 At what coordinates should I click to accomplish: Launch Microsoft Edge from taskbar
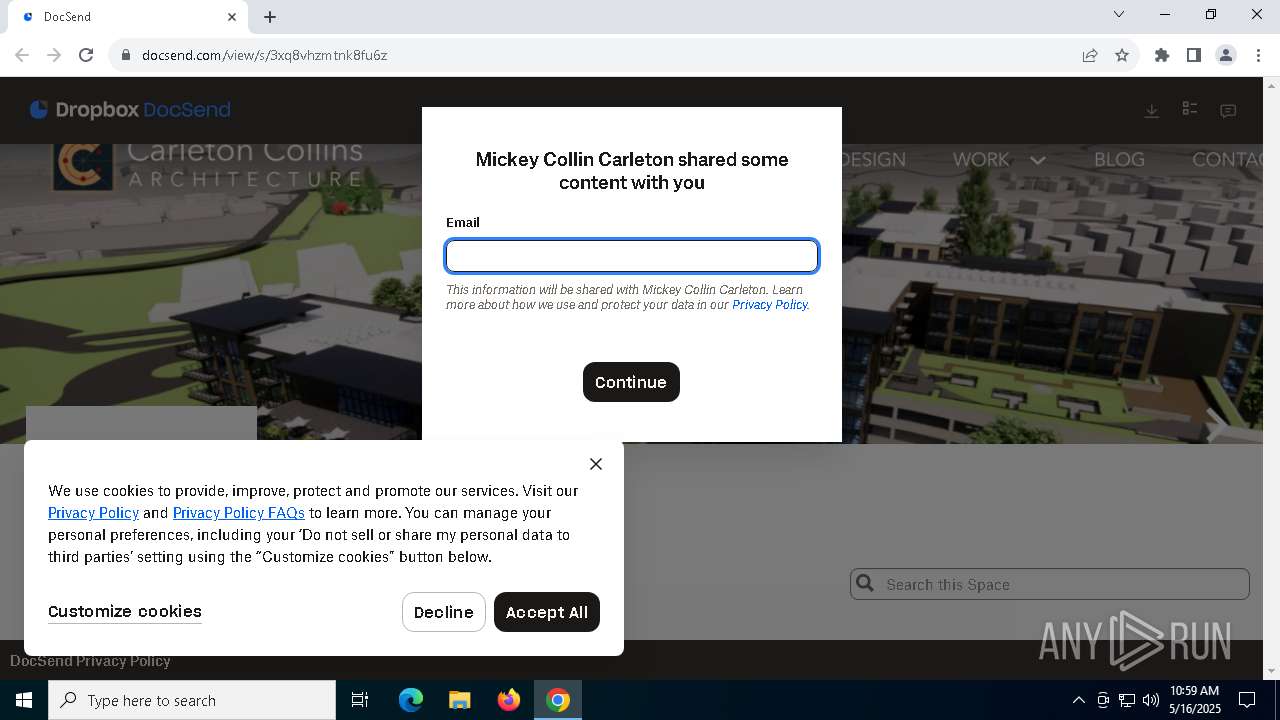[411, 700]
